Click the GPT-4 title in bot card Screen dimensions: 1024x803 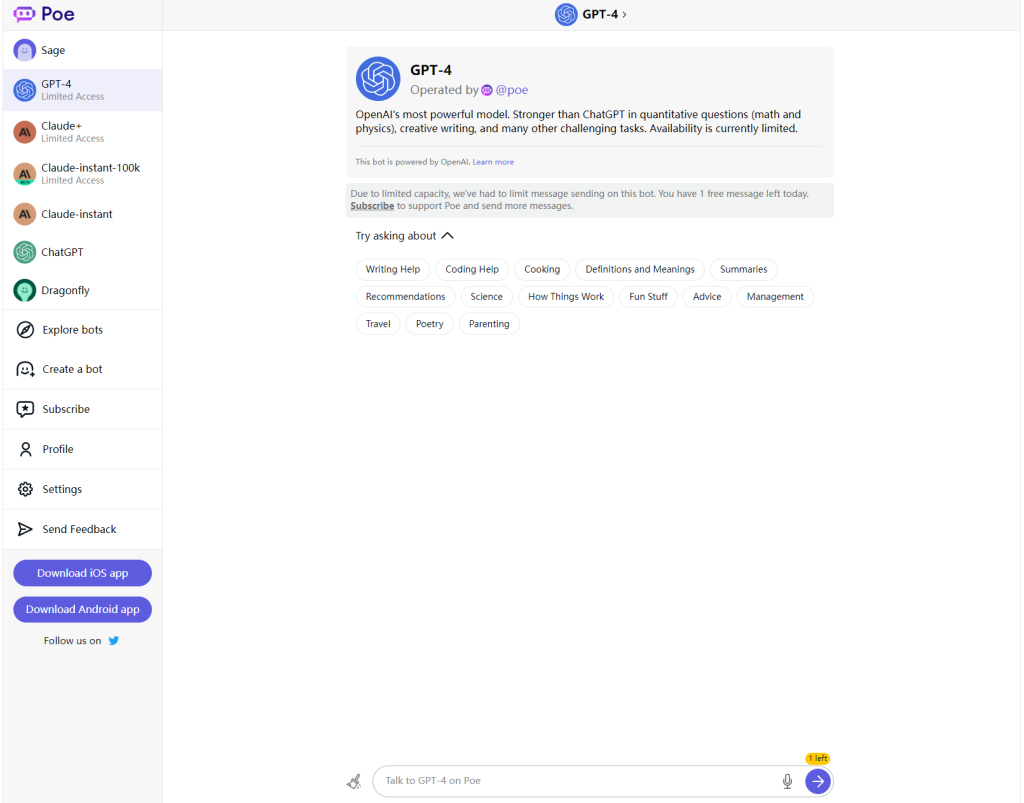[431, 70]
